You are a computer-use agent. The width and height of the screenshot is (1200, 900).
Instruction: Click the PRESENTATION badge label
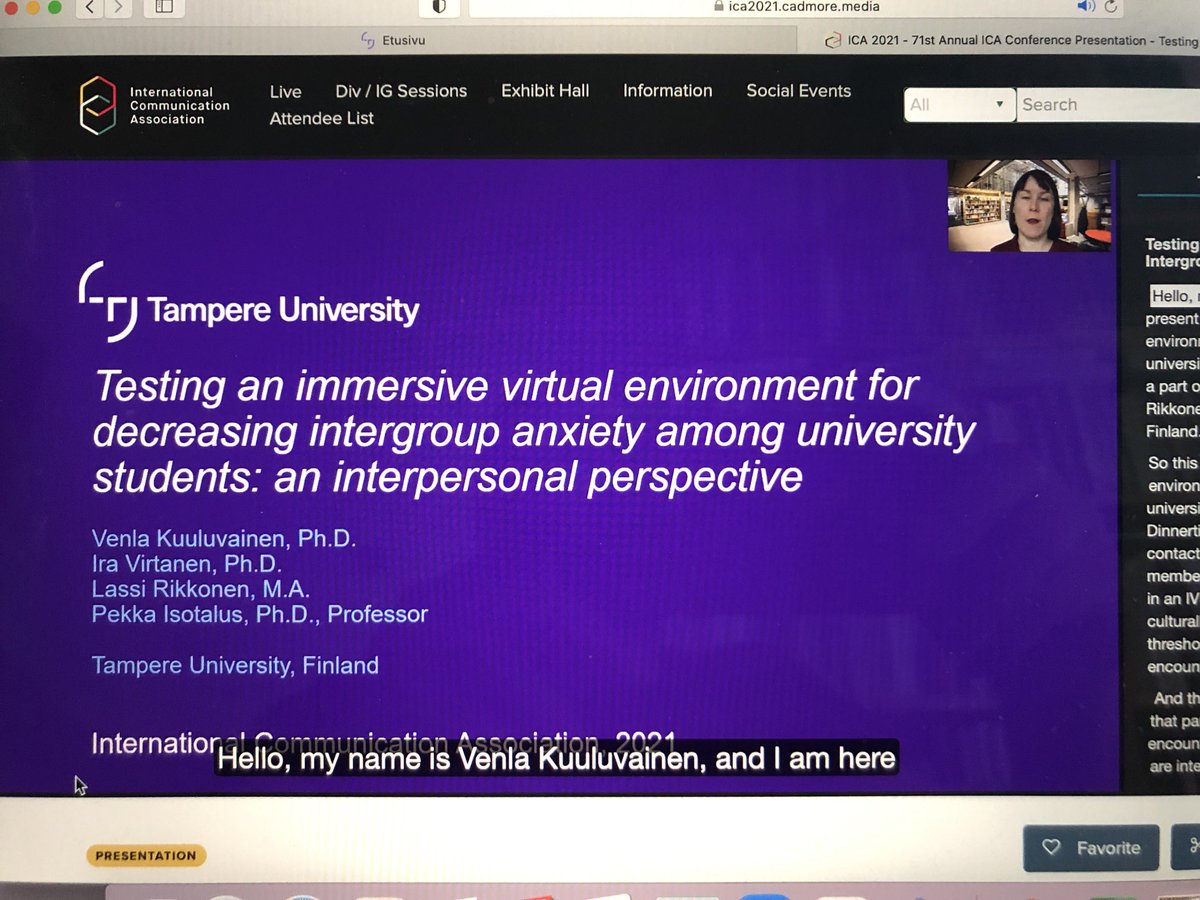(146, 856)
